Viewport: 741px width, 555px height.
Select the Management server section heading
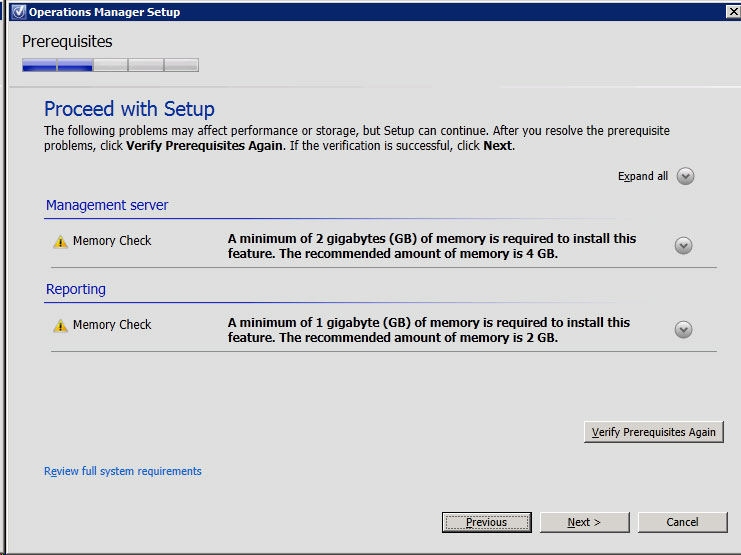[x=107, y=205]
